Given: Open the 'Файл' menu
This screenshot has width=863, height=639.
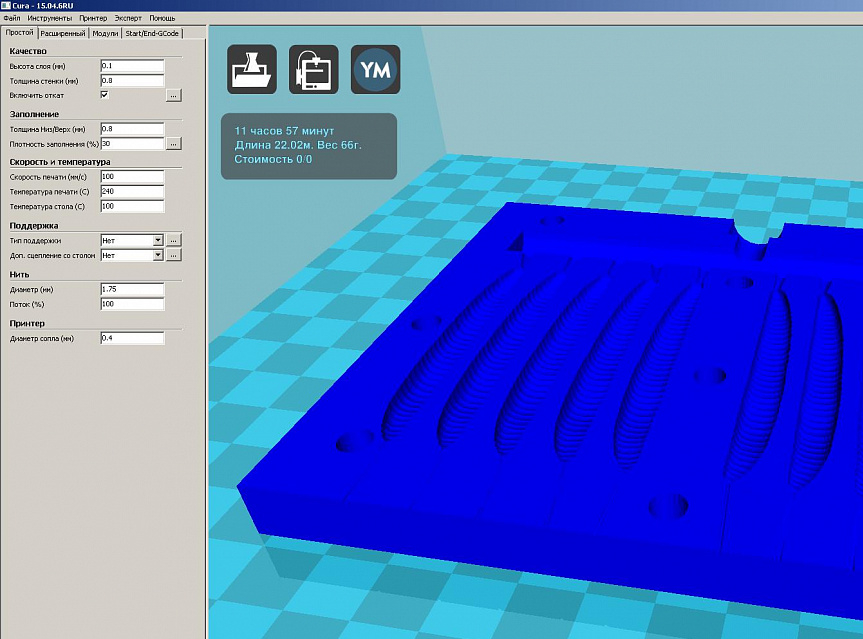Looking at the screenshot, I should [12, 18].
